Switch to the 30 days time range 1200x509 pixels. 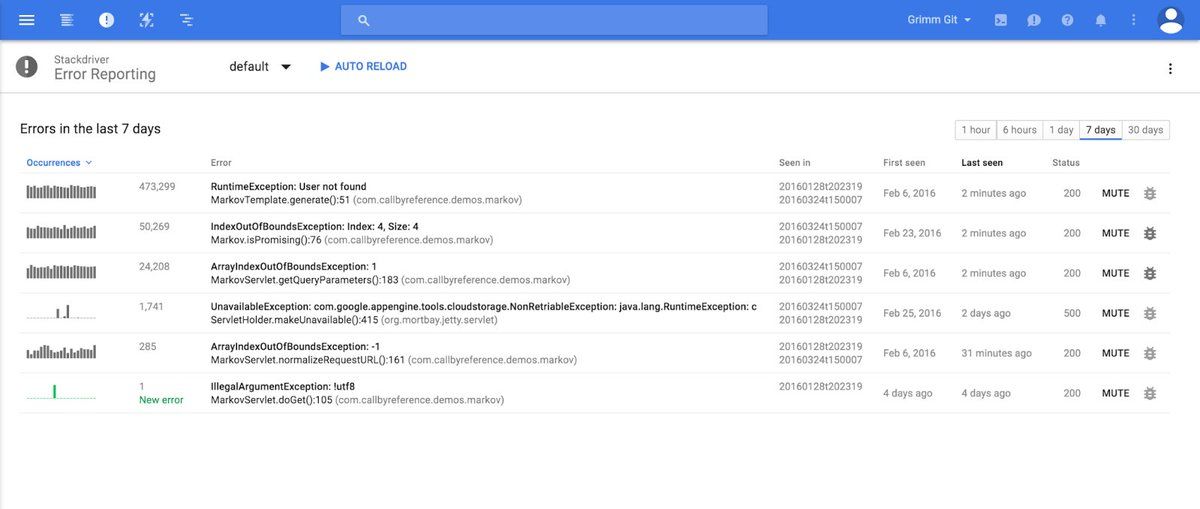(1145, 130)
